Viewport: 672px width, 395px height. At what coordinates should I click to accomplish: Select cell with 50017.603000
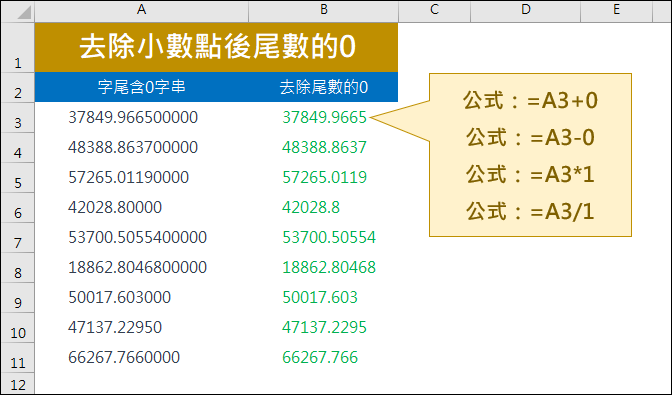[141, 297]
